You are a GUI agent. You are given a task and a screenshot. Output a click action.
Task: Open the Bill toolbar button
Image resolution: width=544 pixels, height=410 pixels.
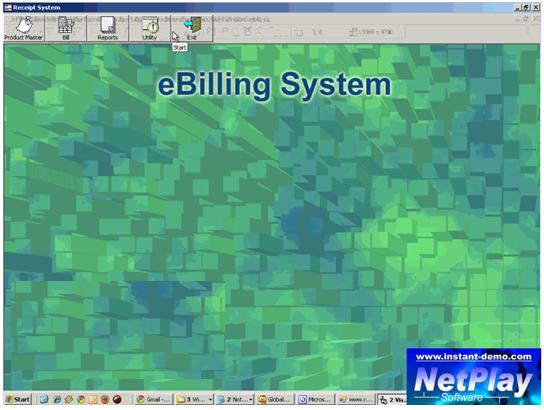(66, 28)
